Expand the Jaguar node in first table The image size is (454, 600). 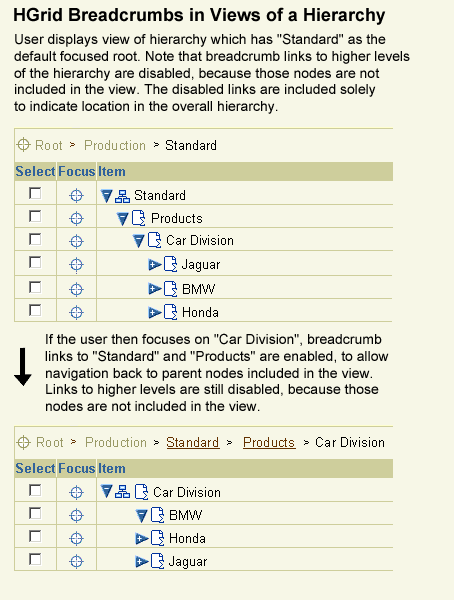point(155,264)
